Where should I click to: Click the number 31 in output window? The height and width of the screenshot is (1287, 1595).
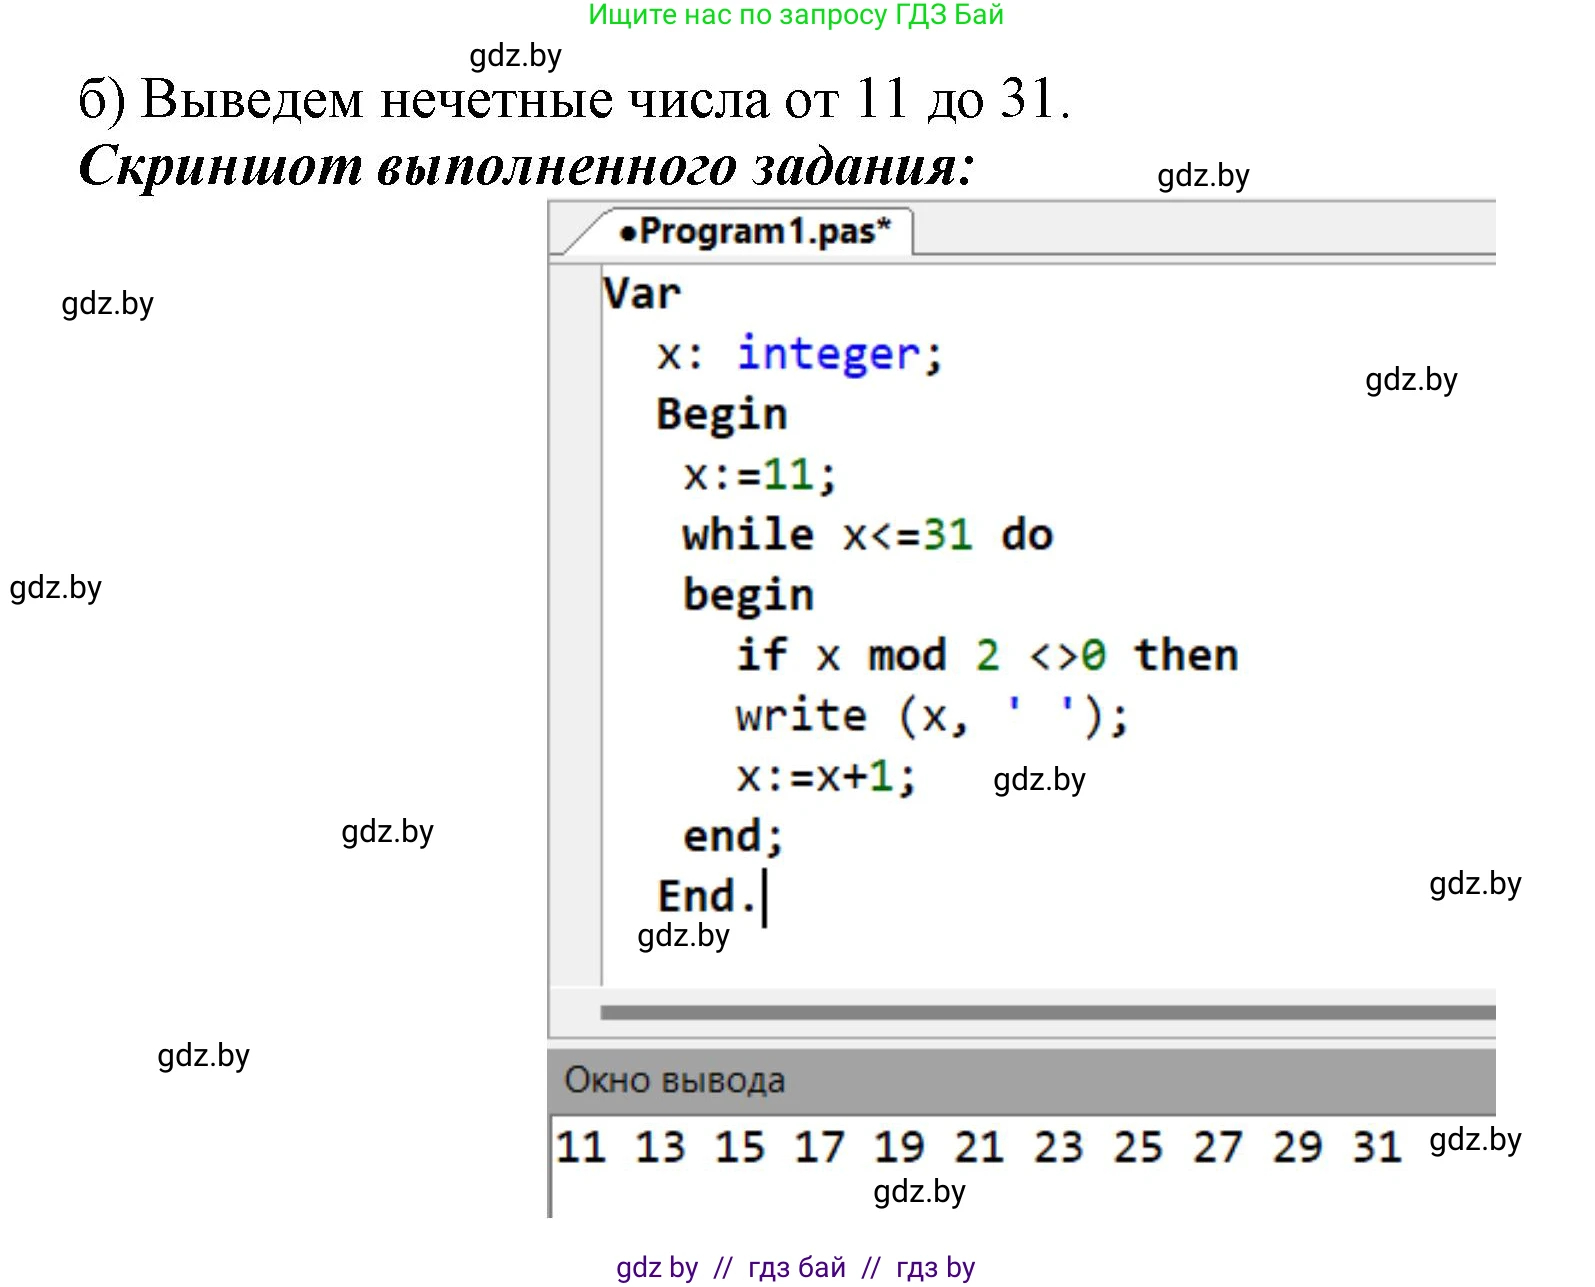pos(1376,1147)
